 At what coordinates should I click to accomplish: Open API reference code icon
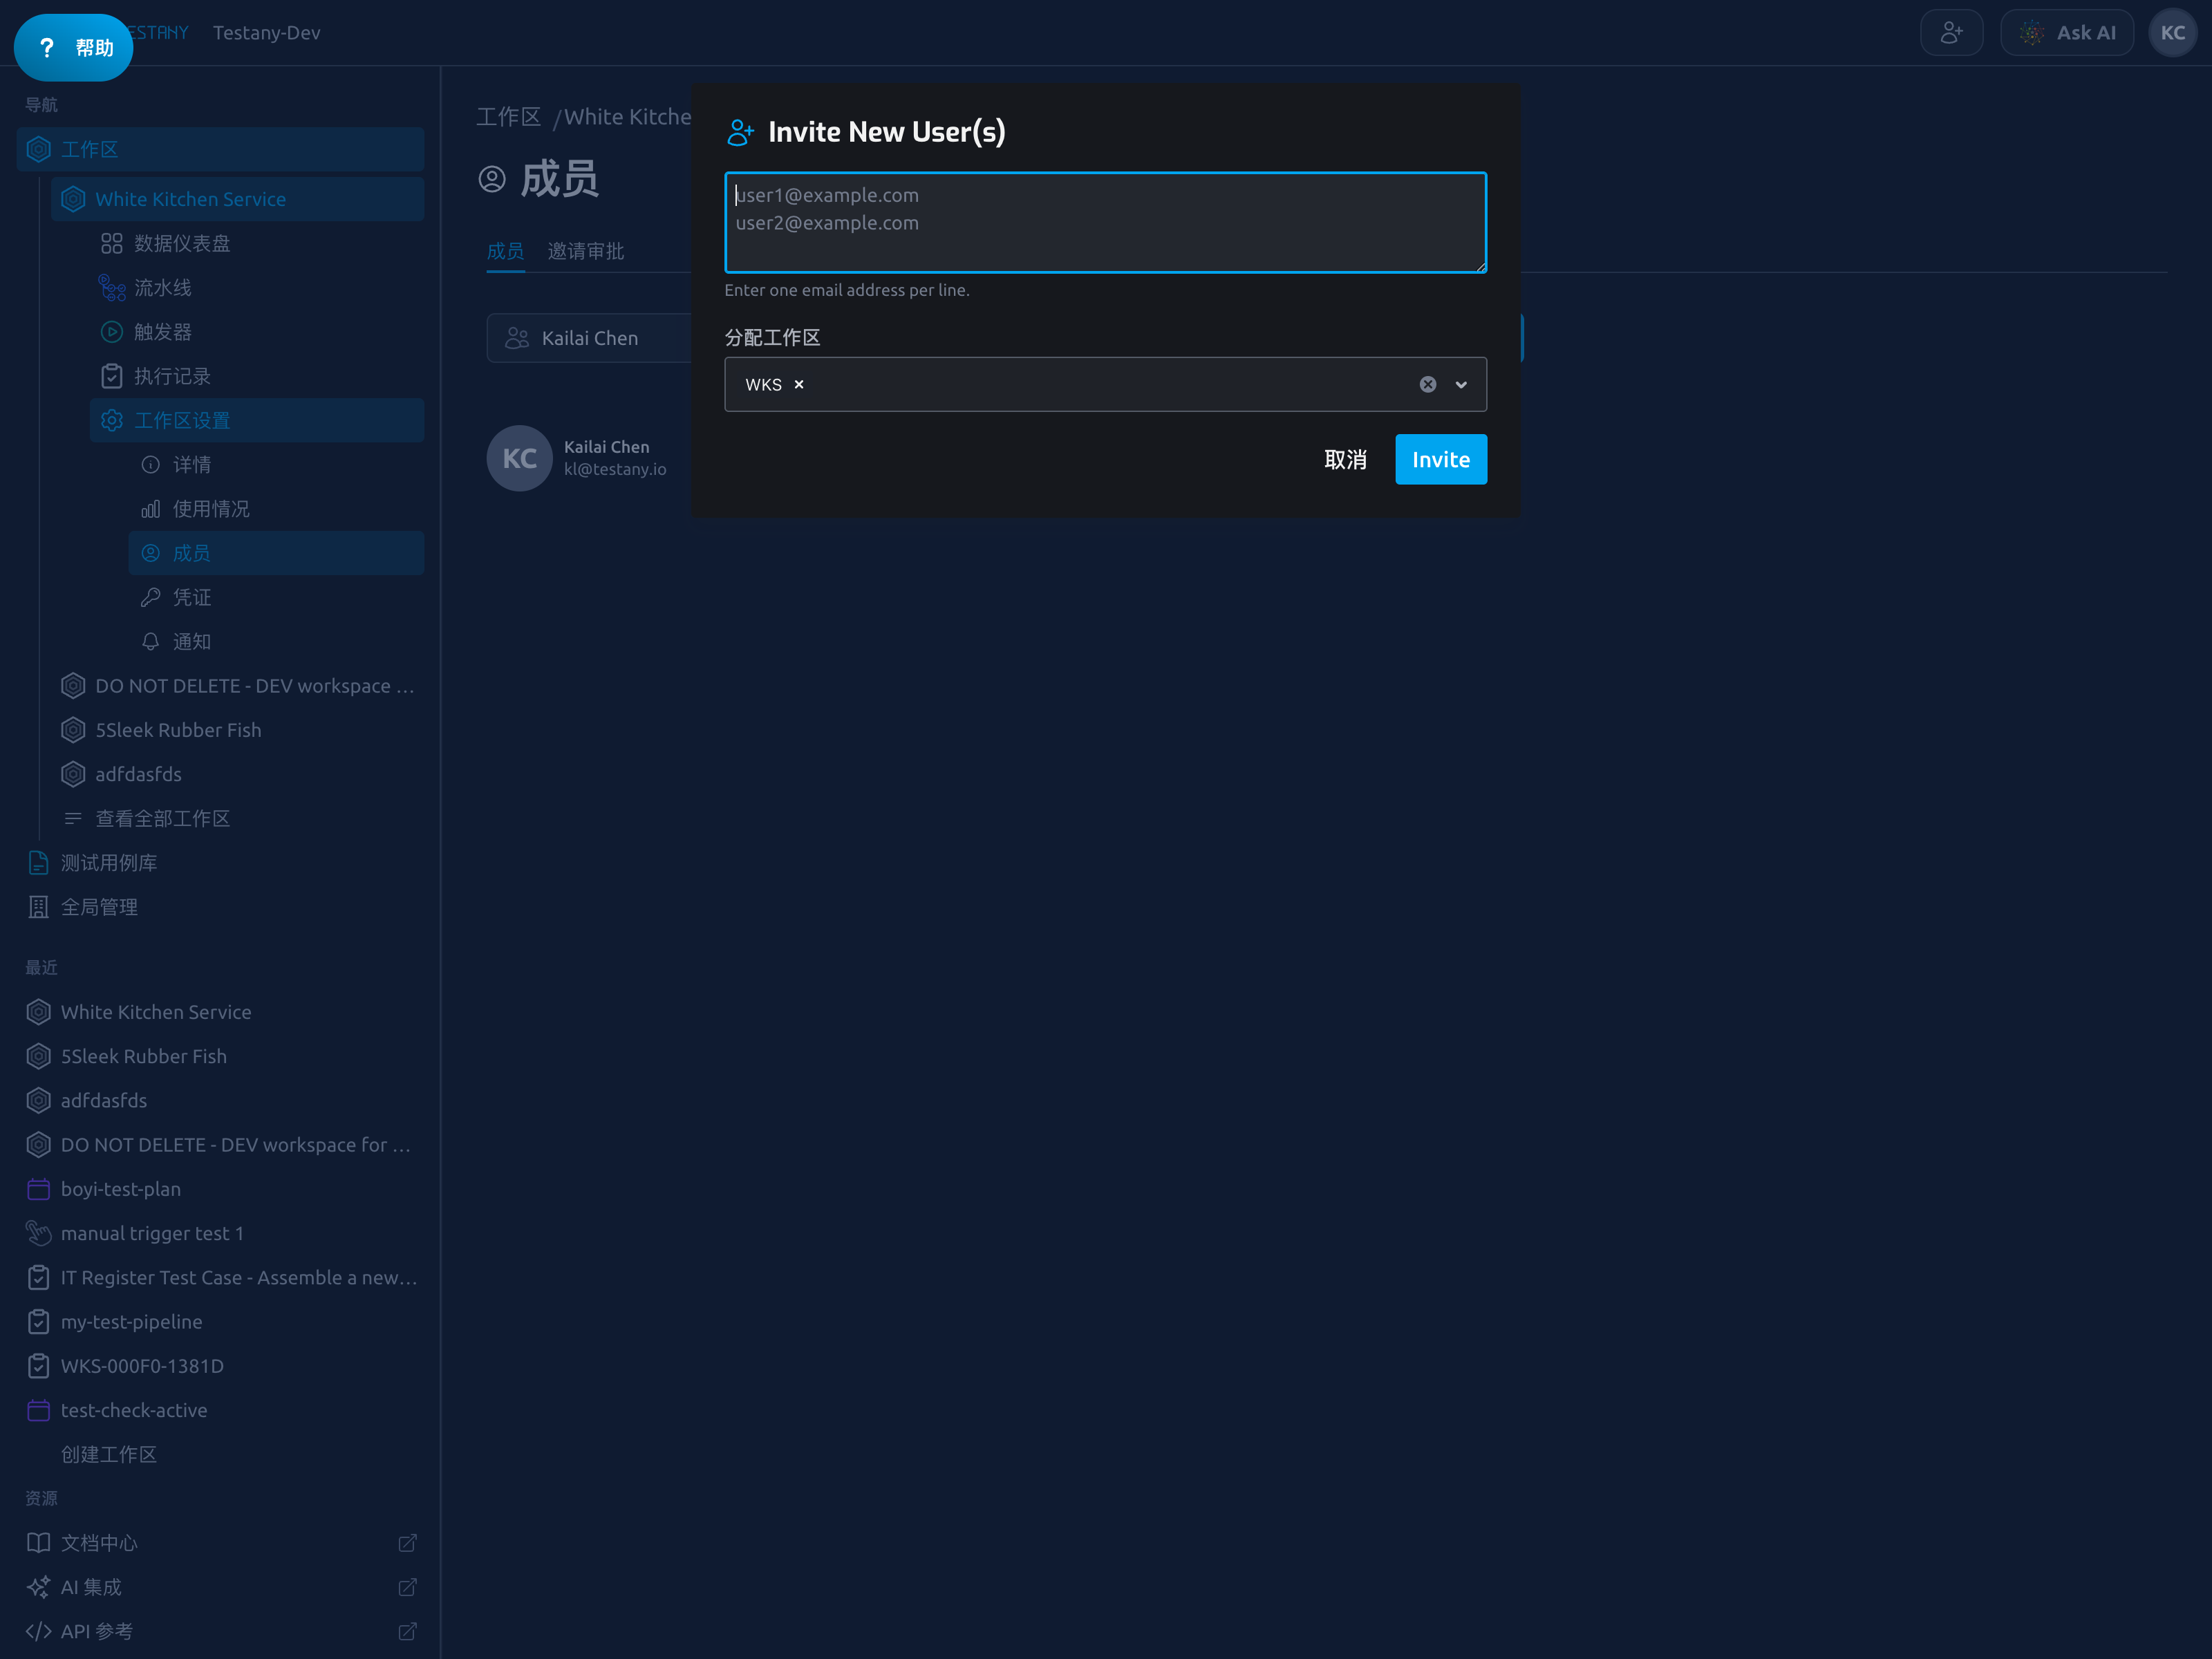point(38,1631)
